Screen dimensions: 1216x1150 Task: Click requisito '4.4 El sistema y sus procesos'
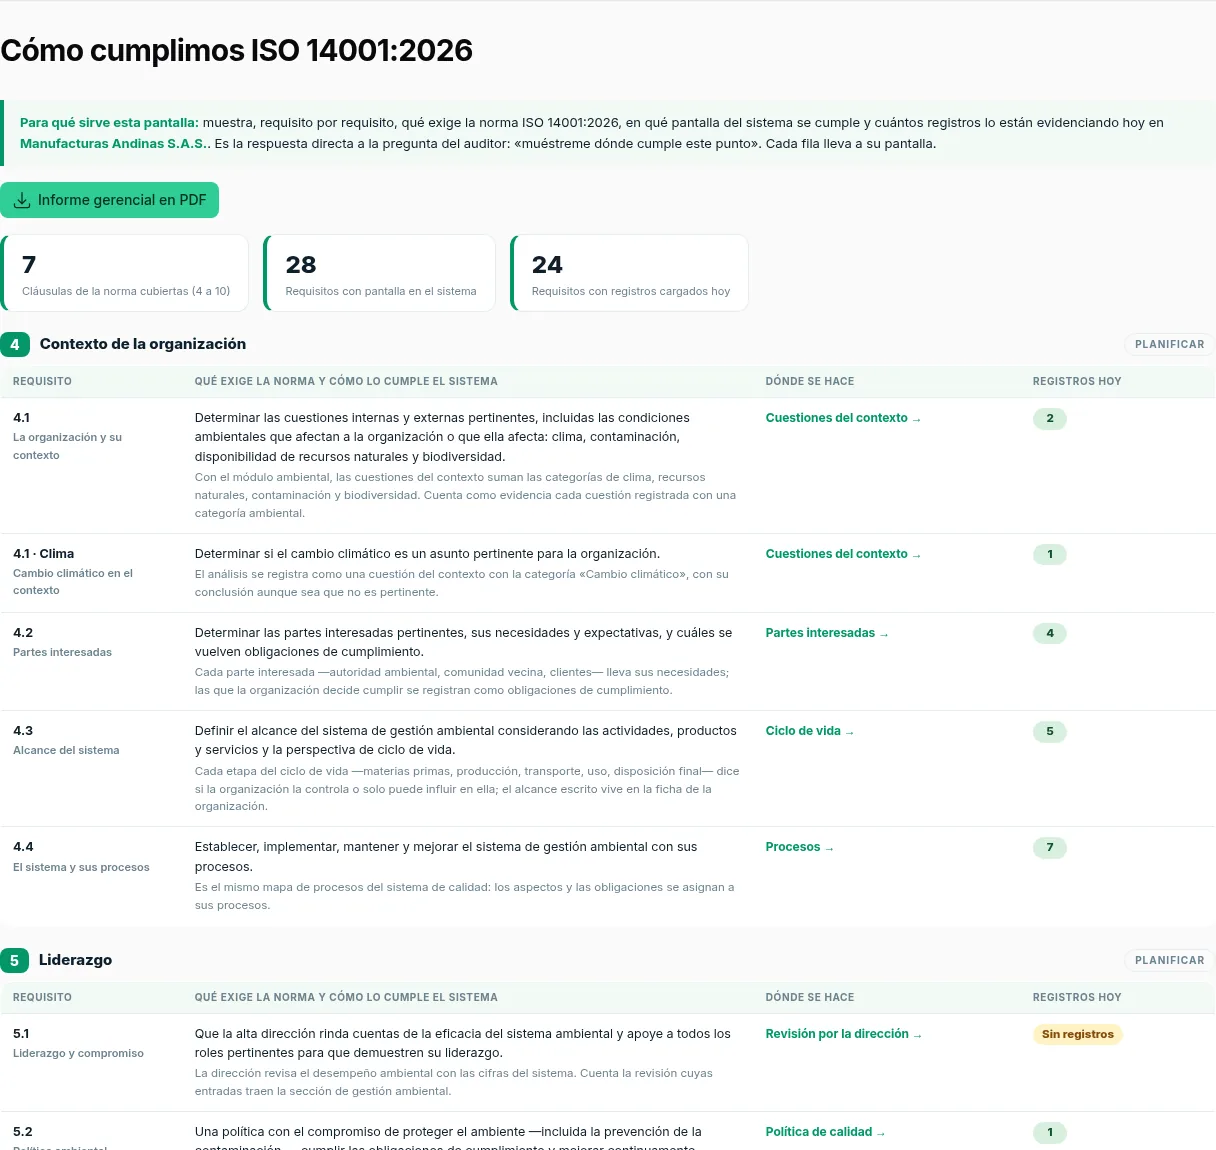[x=81, y=856]
